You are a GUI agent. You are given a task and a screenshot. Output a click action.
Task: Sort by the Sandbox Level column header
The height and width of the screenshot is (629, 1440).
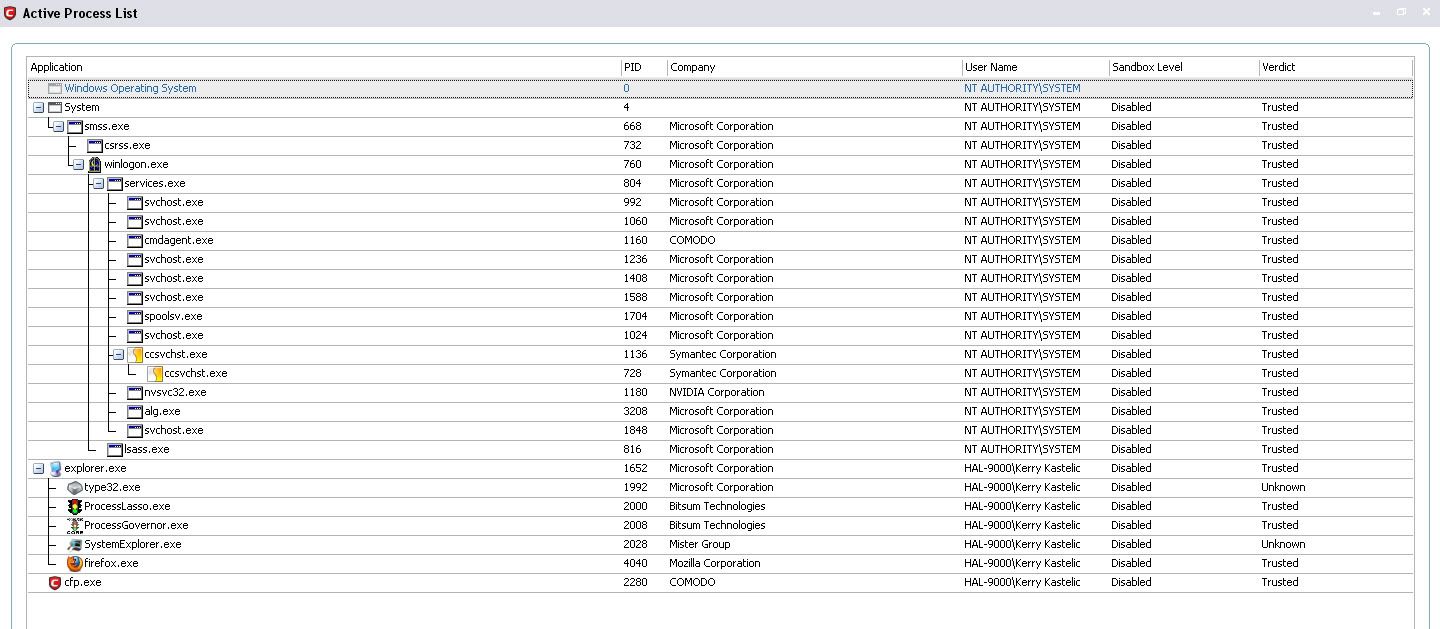point(1184,67)
